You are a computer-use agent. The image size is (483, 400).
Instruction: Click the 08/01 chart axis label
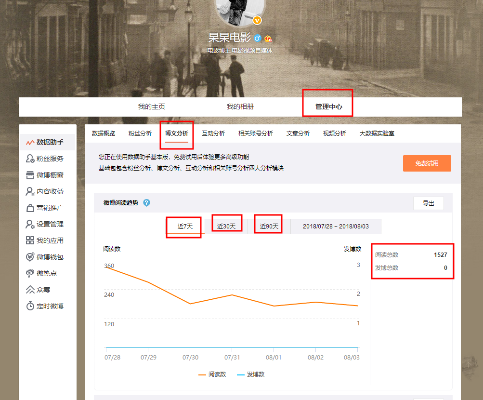tap(274, 357)
